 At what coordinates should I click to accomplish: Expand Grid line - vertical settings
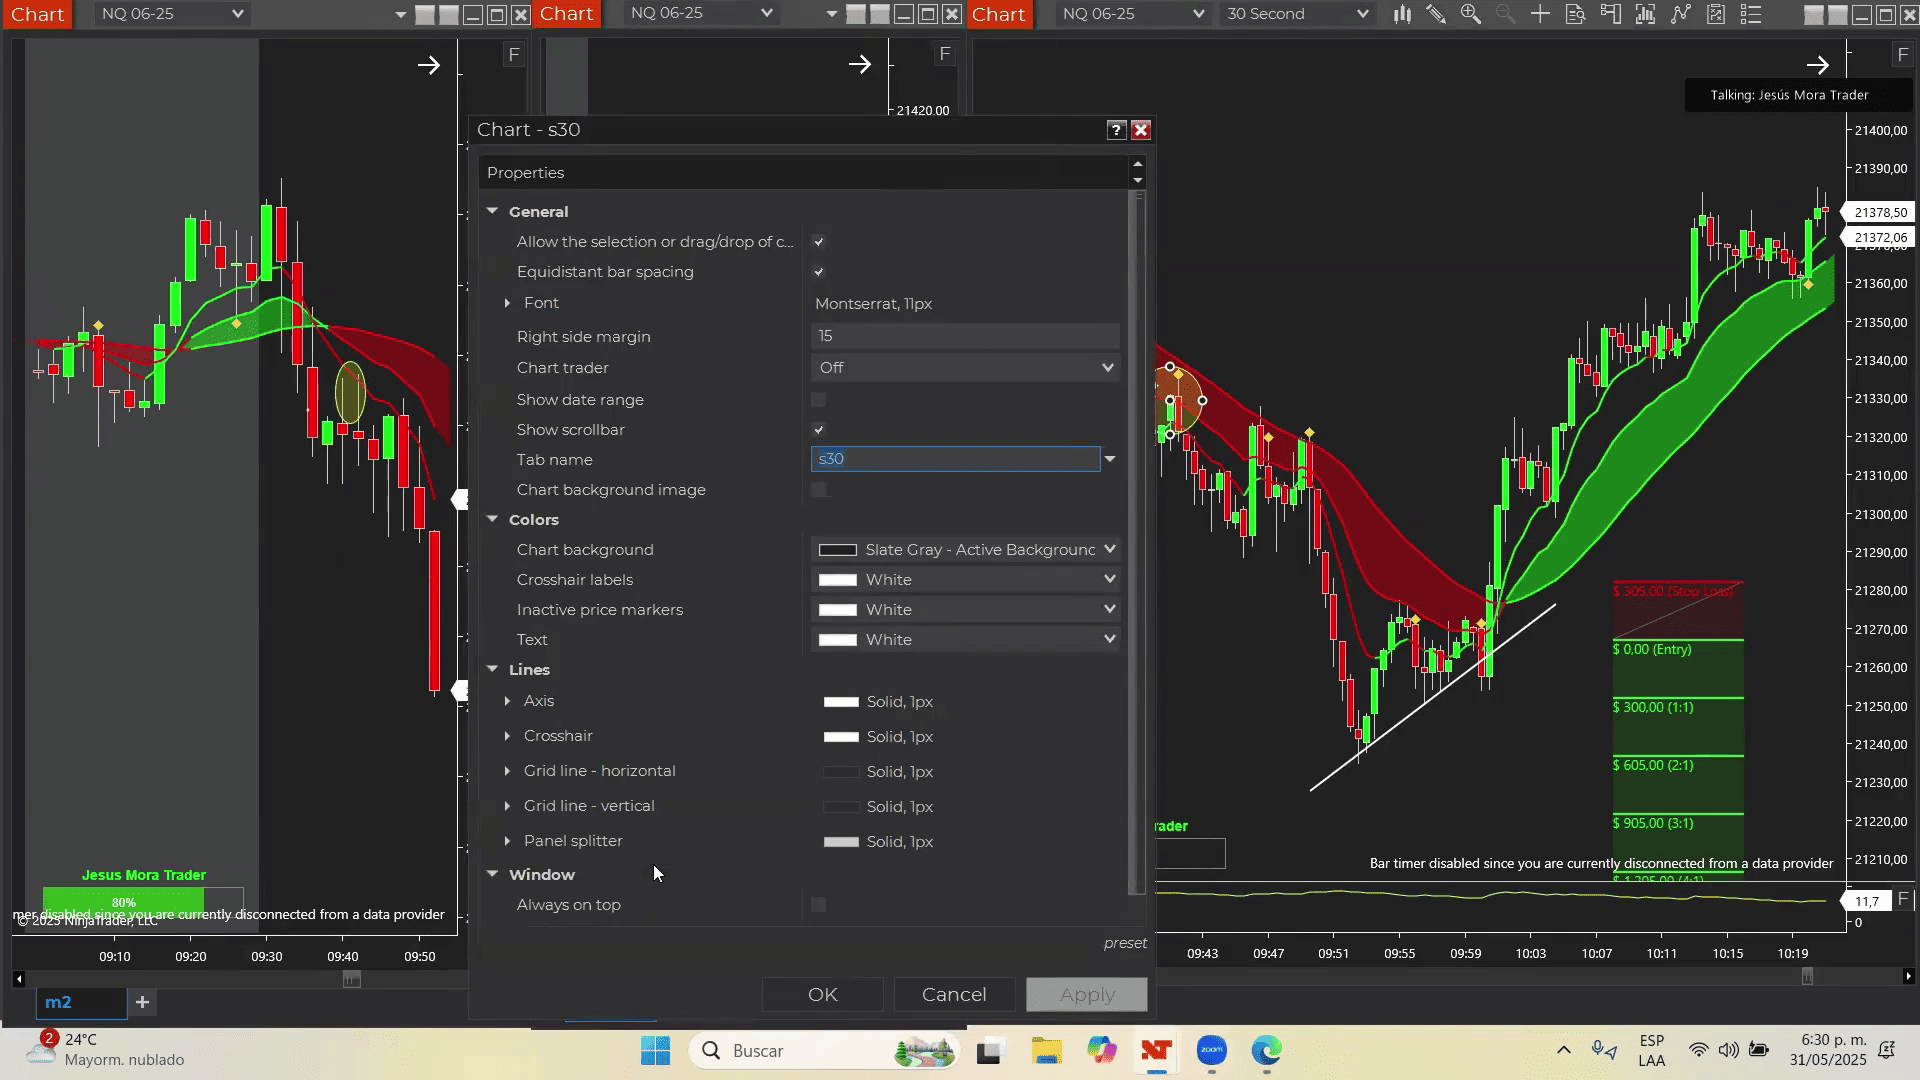[x=507, y=806]
